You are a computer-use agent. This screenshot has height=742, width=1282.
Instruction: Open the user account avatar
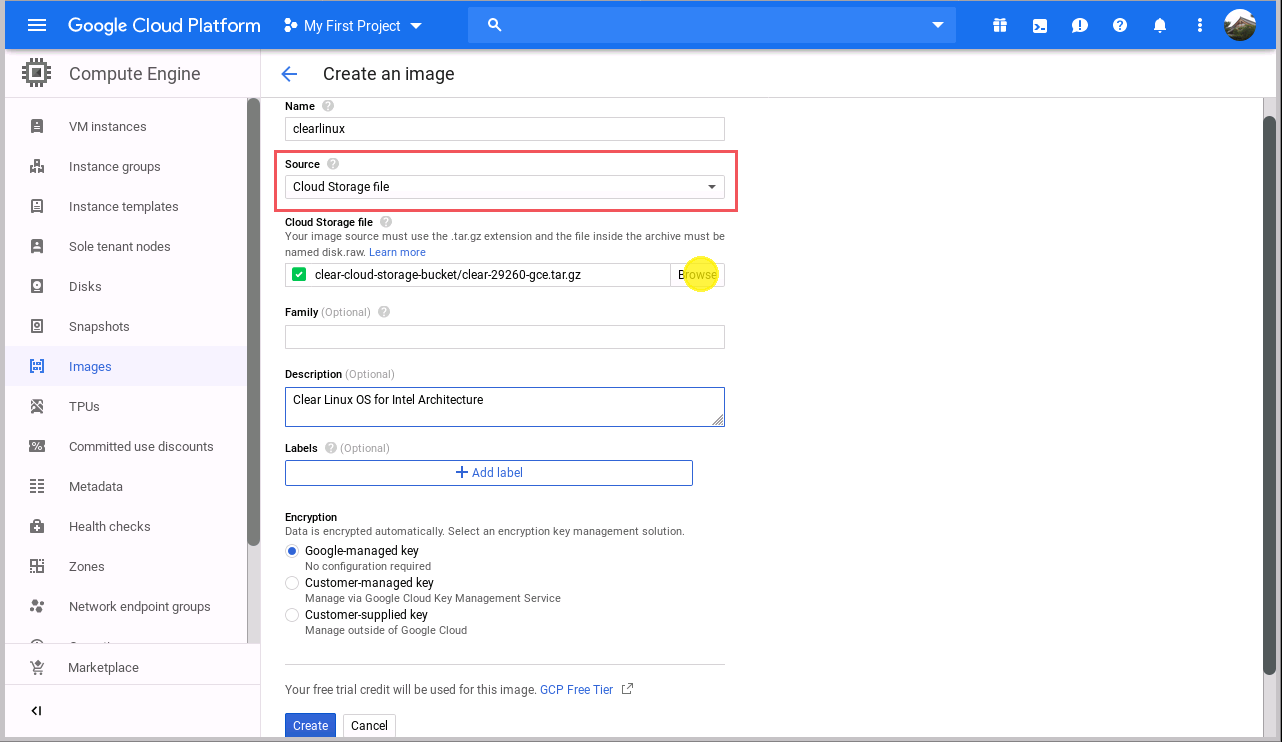click(x=1240, y=25)
